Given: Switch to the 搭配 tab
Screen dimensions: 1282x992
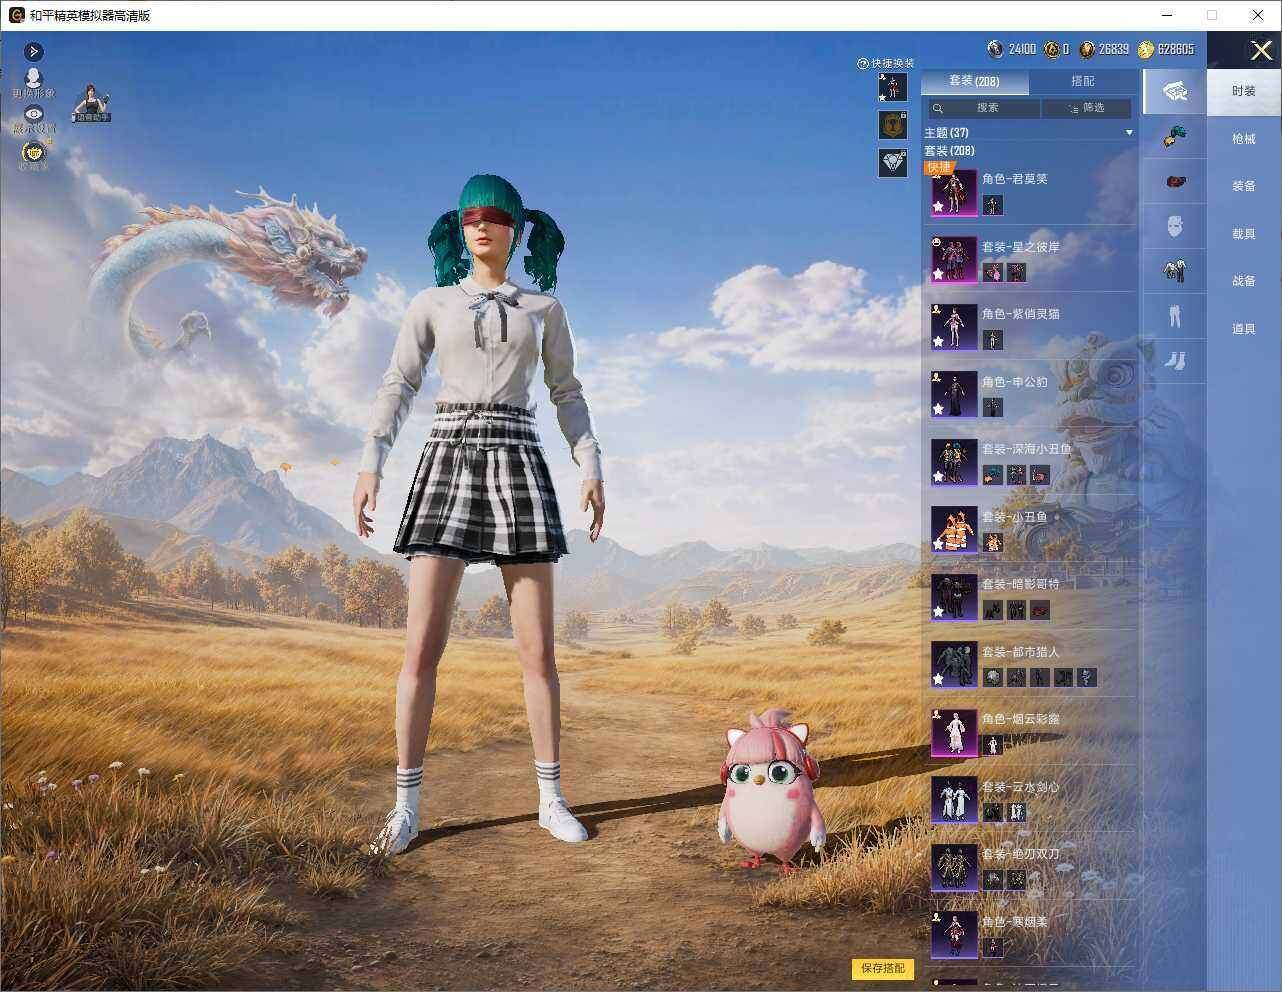Looking at the screenshot, I should tap(1083, 81).
